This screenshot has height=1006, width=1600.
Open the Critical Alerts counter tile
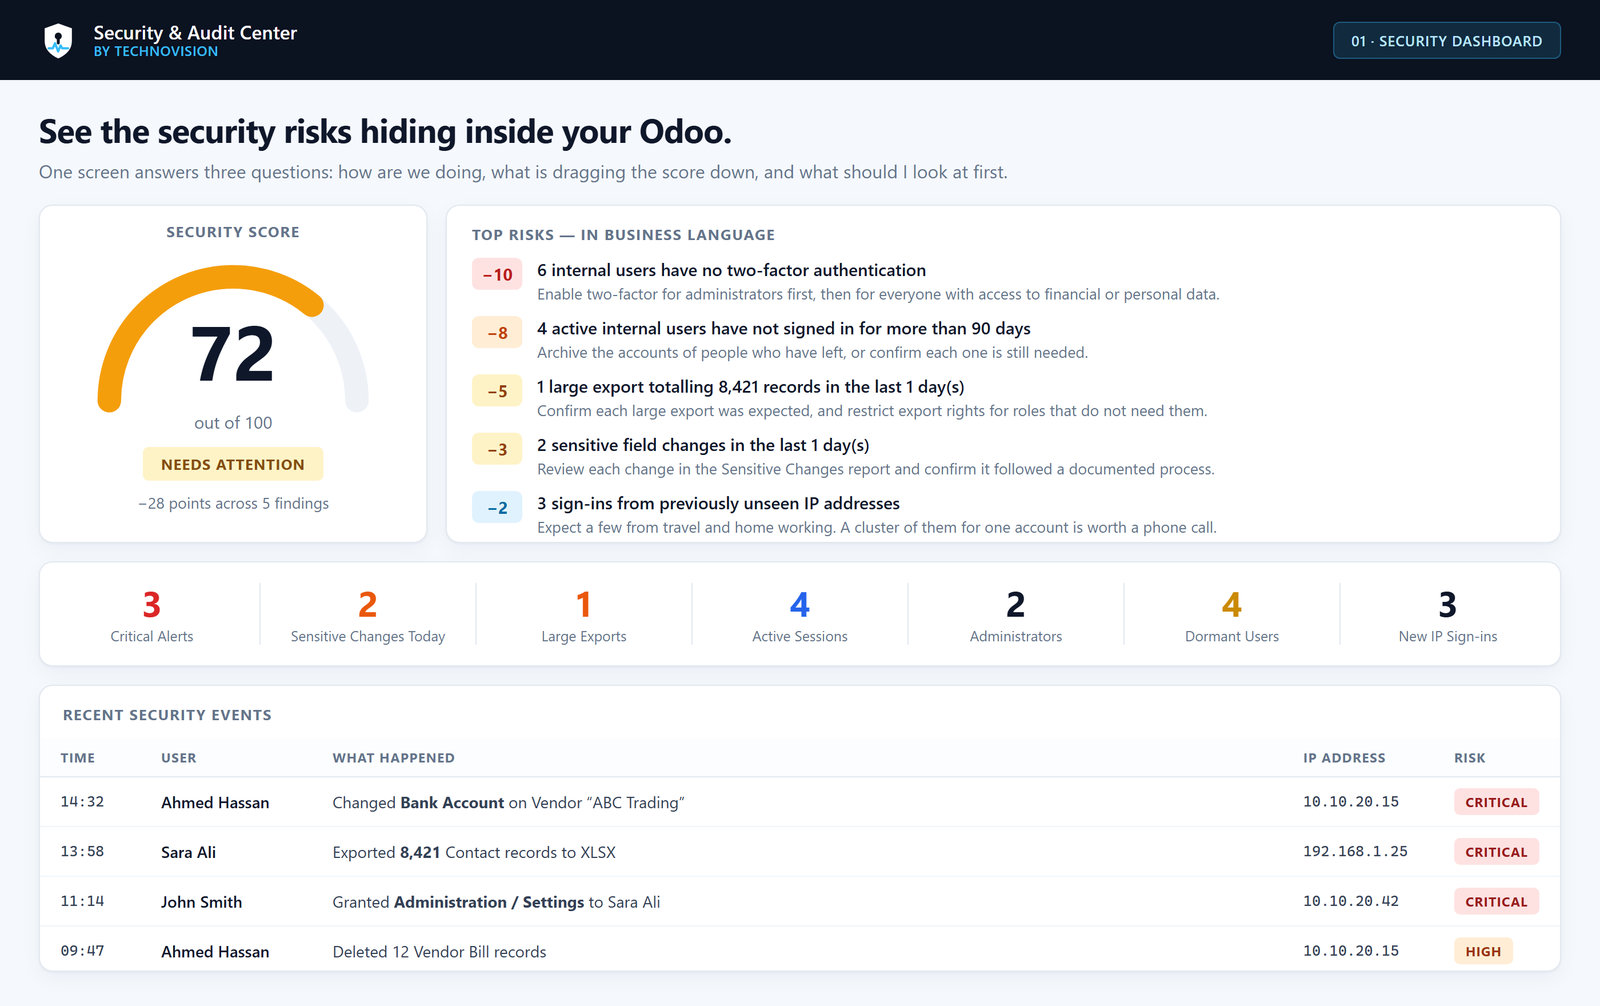(152, 614)
